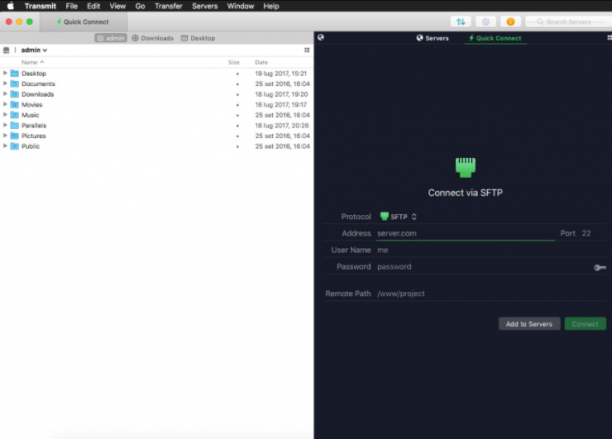This screenshot has height=439, width=612.
Task: Click the User Name field
Action: tap(491, 250)
